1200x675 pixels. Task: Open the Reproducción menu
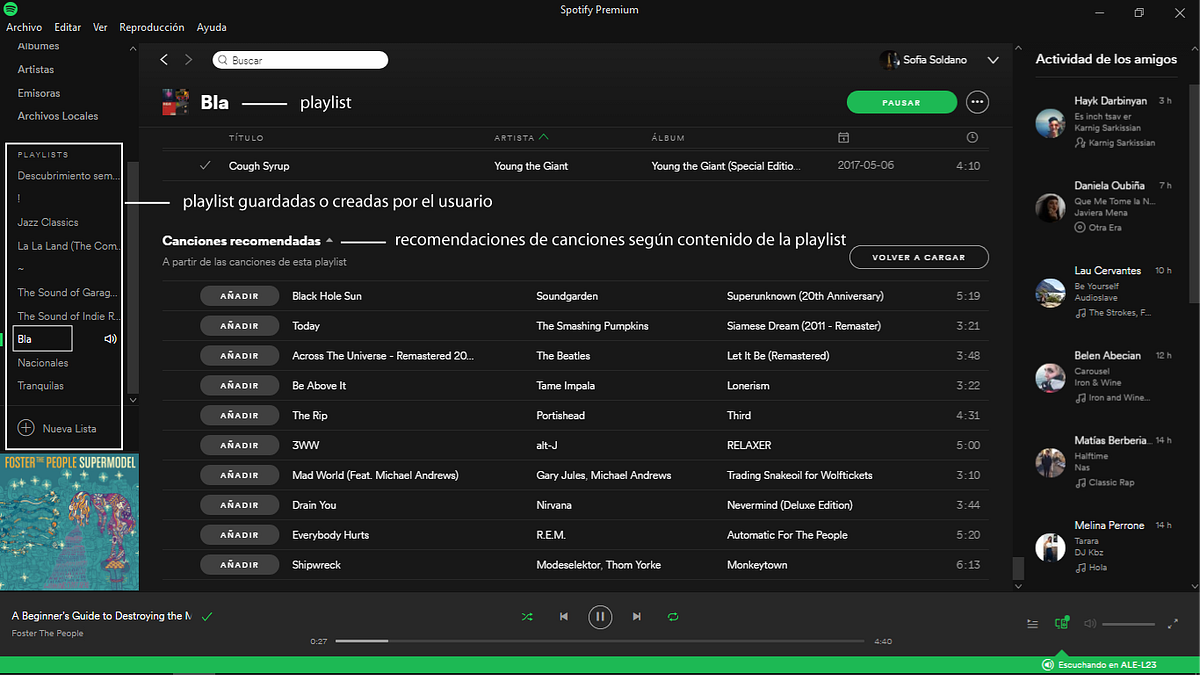[152, 27]
